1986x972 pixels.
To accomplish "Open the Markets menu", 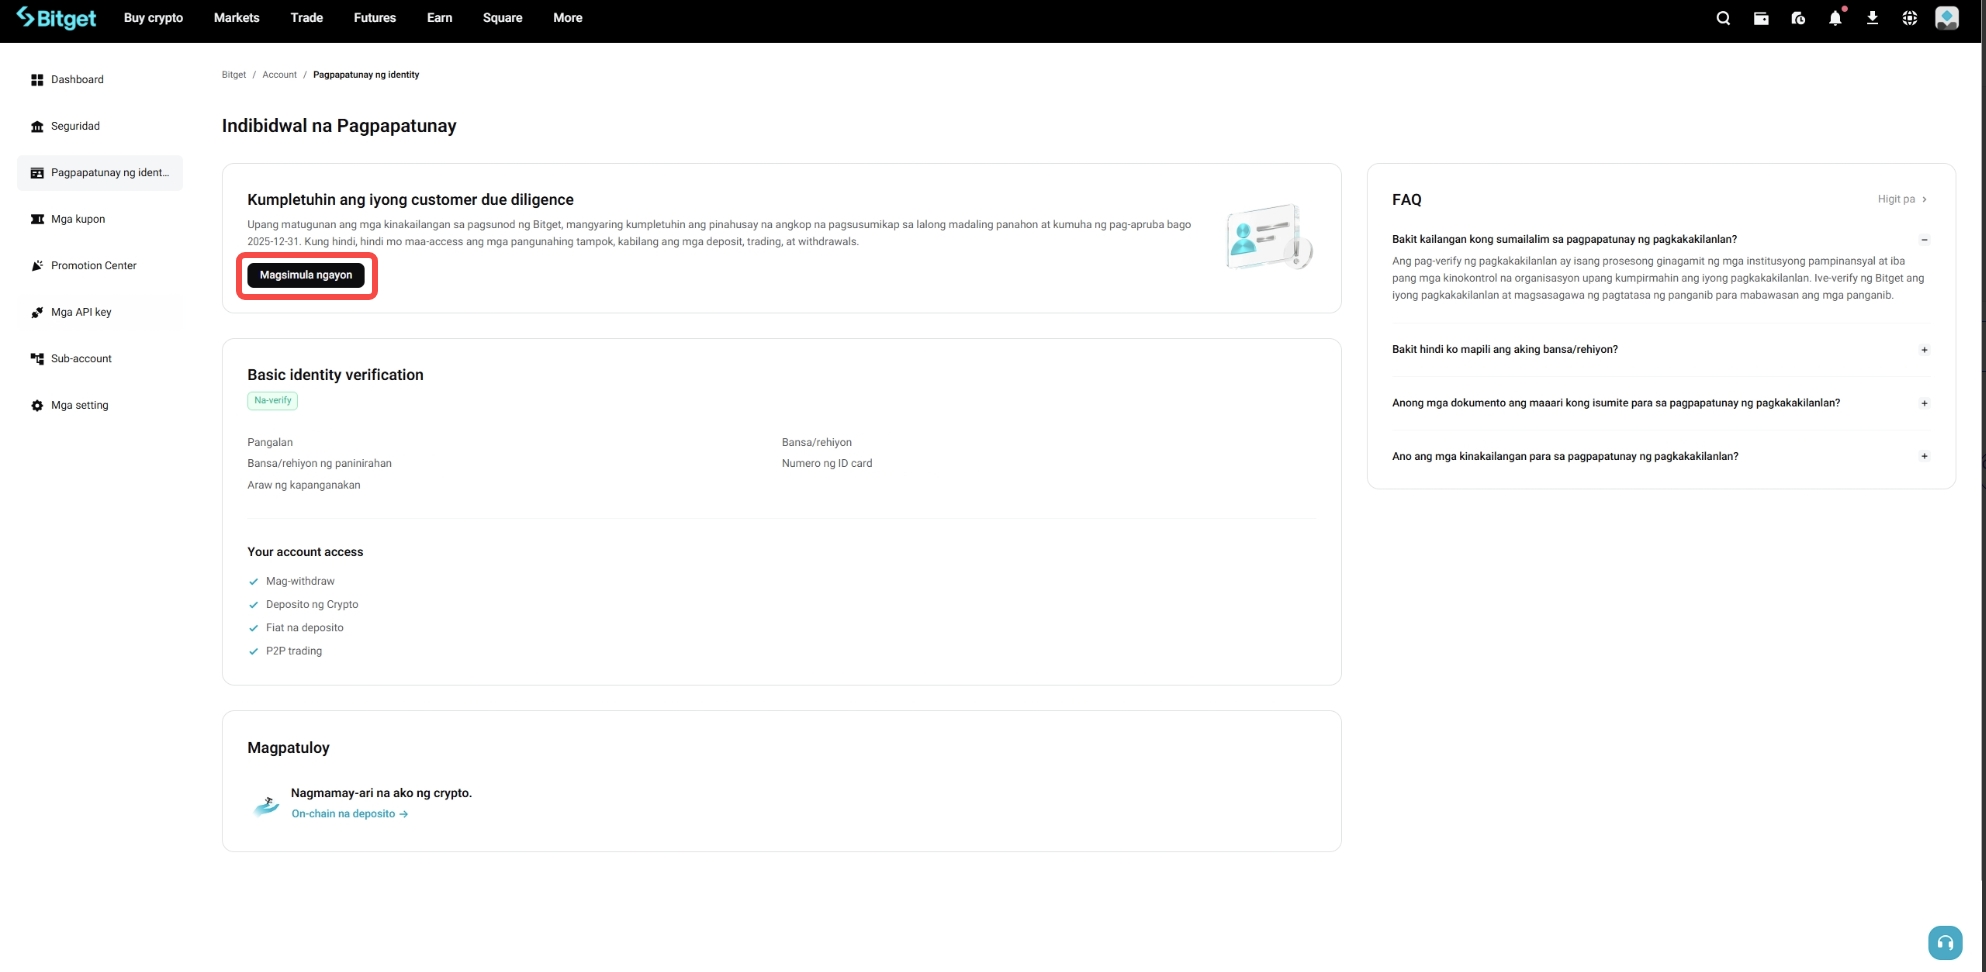I will click(x=236, y=17).
